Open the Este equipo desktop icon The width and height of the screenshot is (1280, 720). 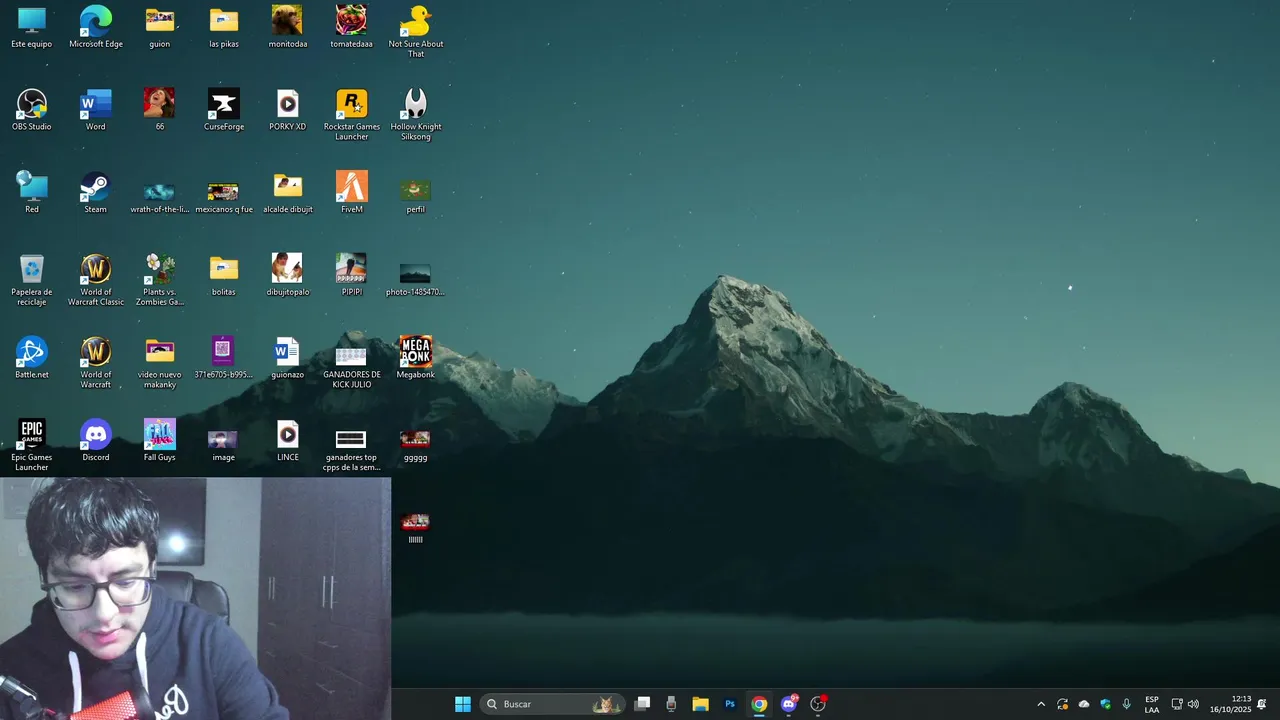point(32,27)
